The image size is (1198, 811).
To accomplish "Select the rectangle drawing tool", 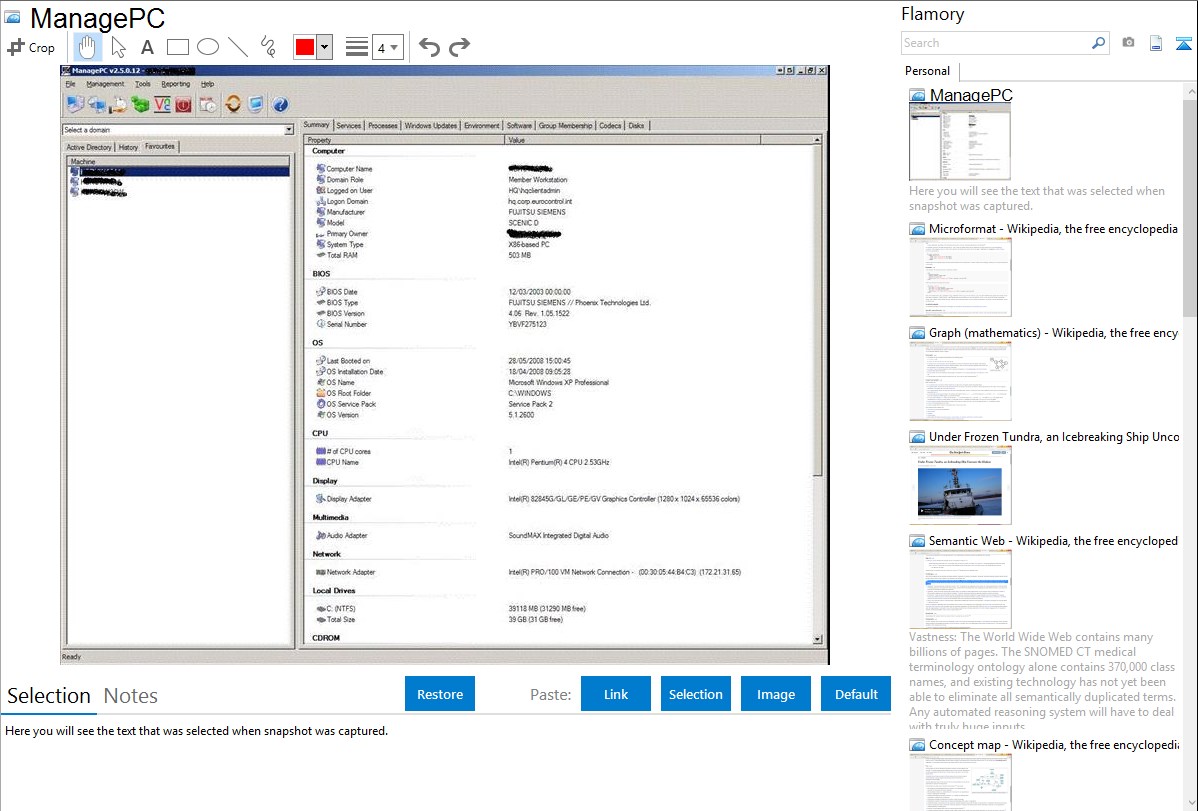I will [x=177, y=47].
